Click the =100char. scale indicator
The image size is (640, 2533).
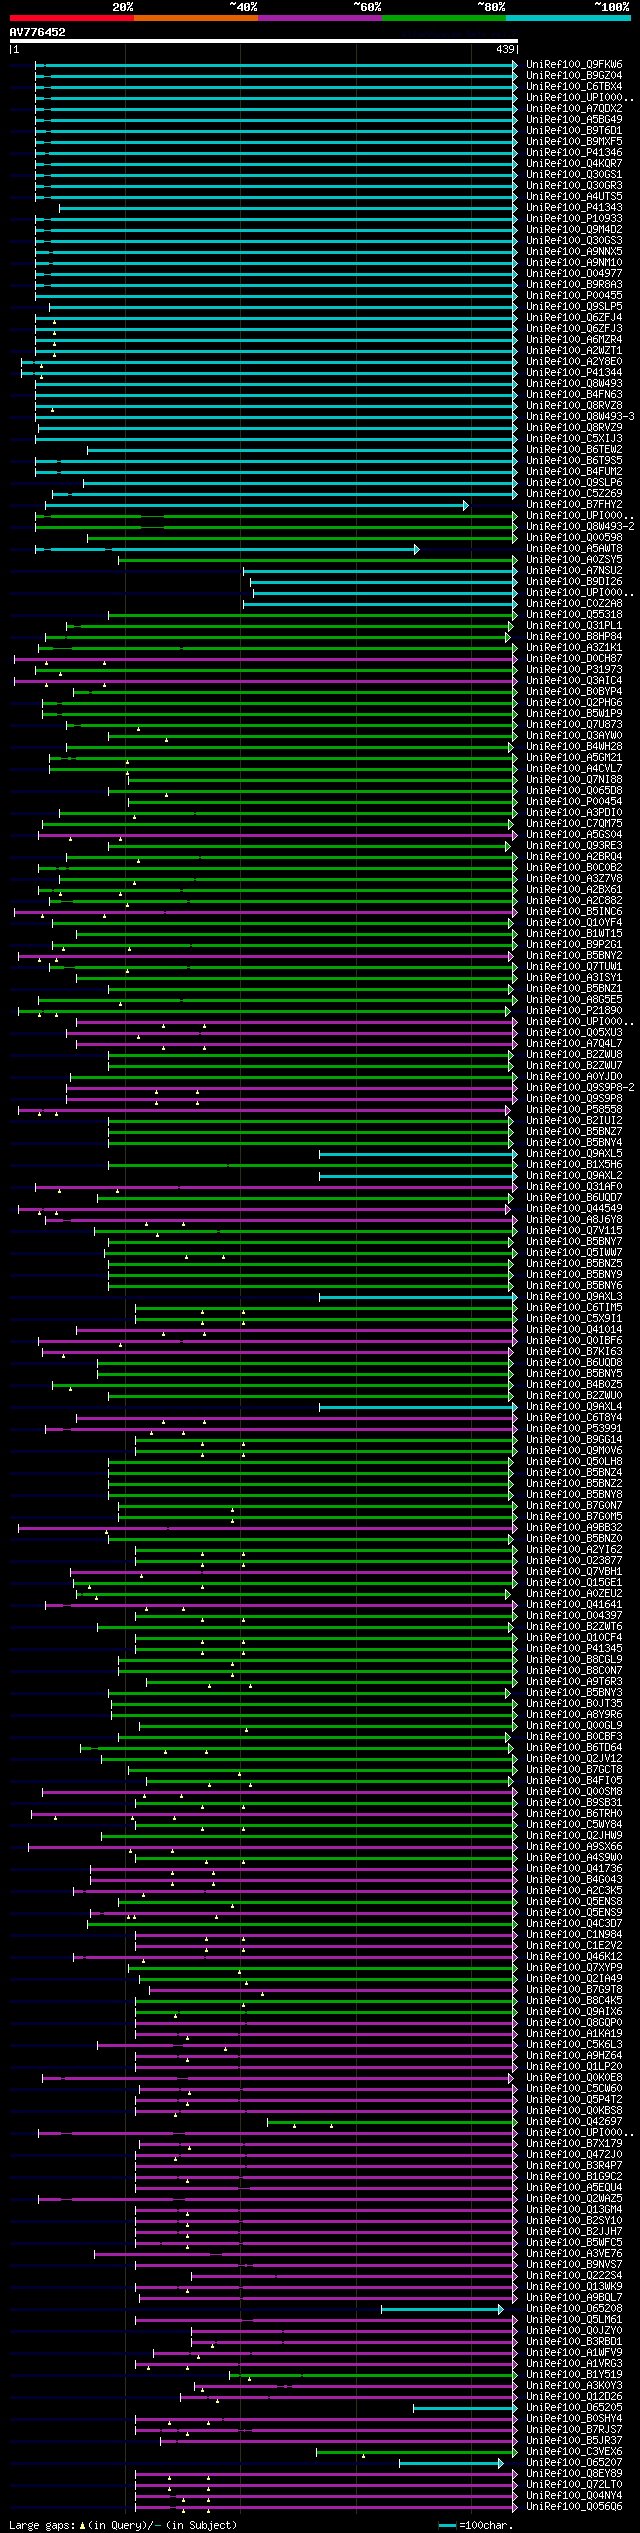click(475, 2525)
